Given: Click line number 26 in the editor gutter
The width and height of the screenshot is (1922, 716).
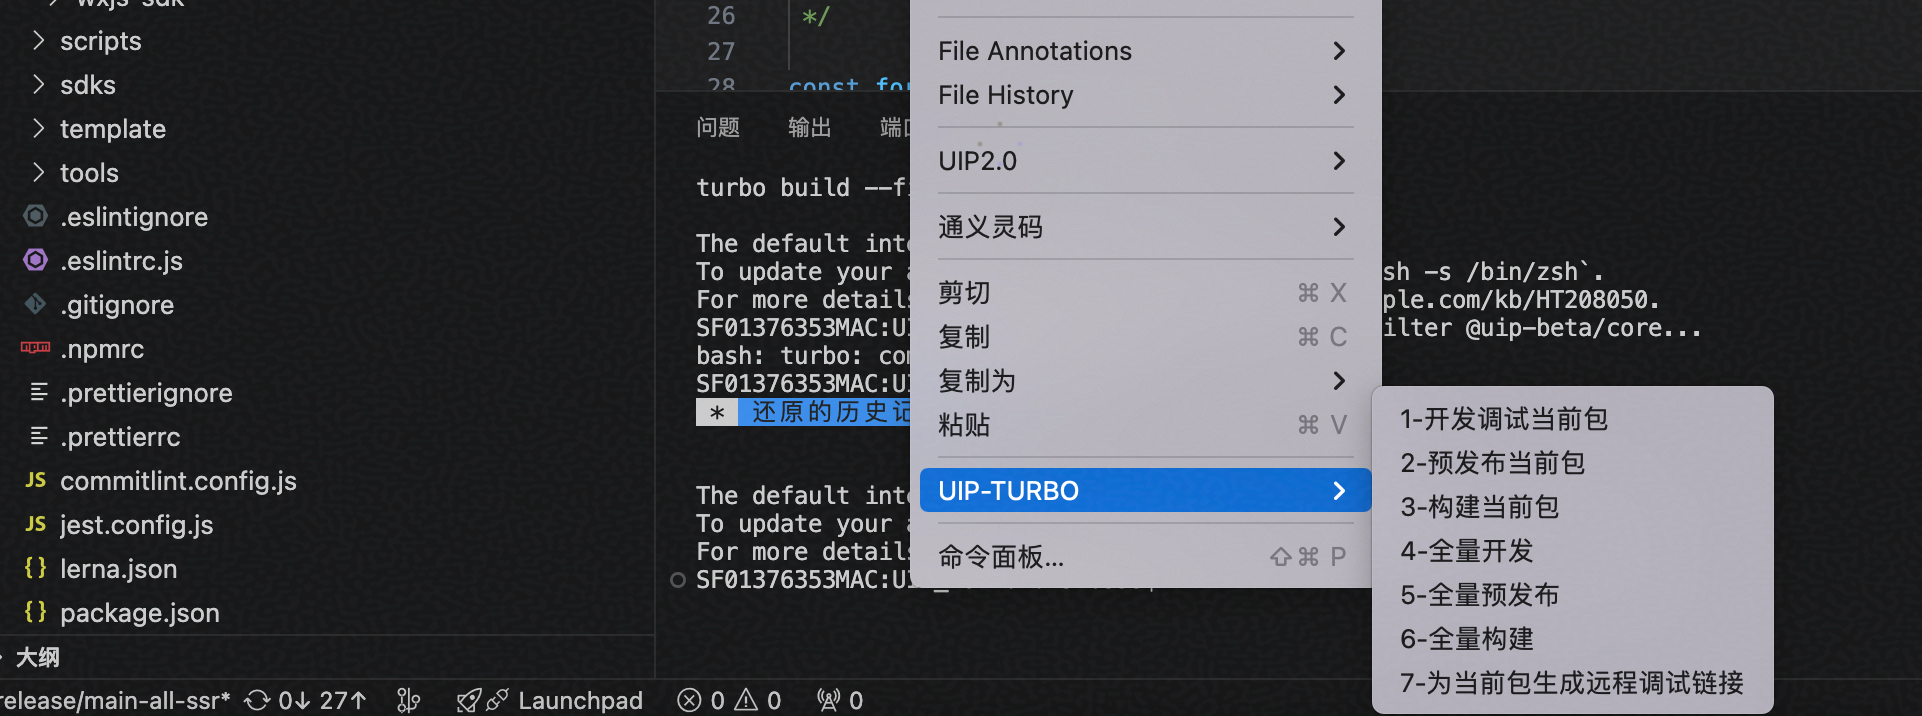Looking at the screenshot, I should point(721,16).
